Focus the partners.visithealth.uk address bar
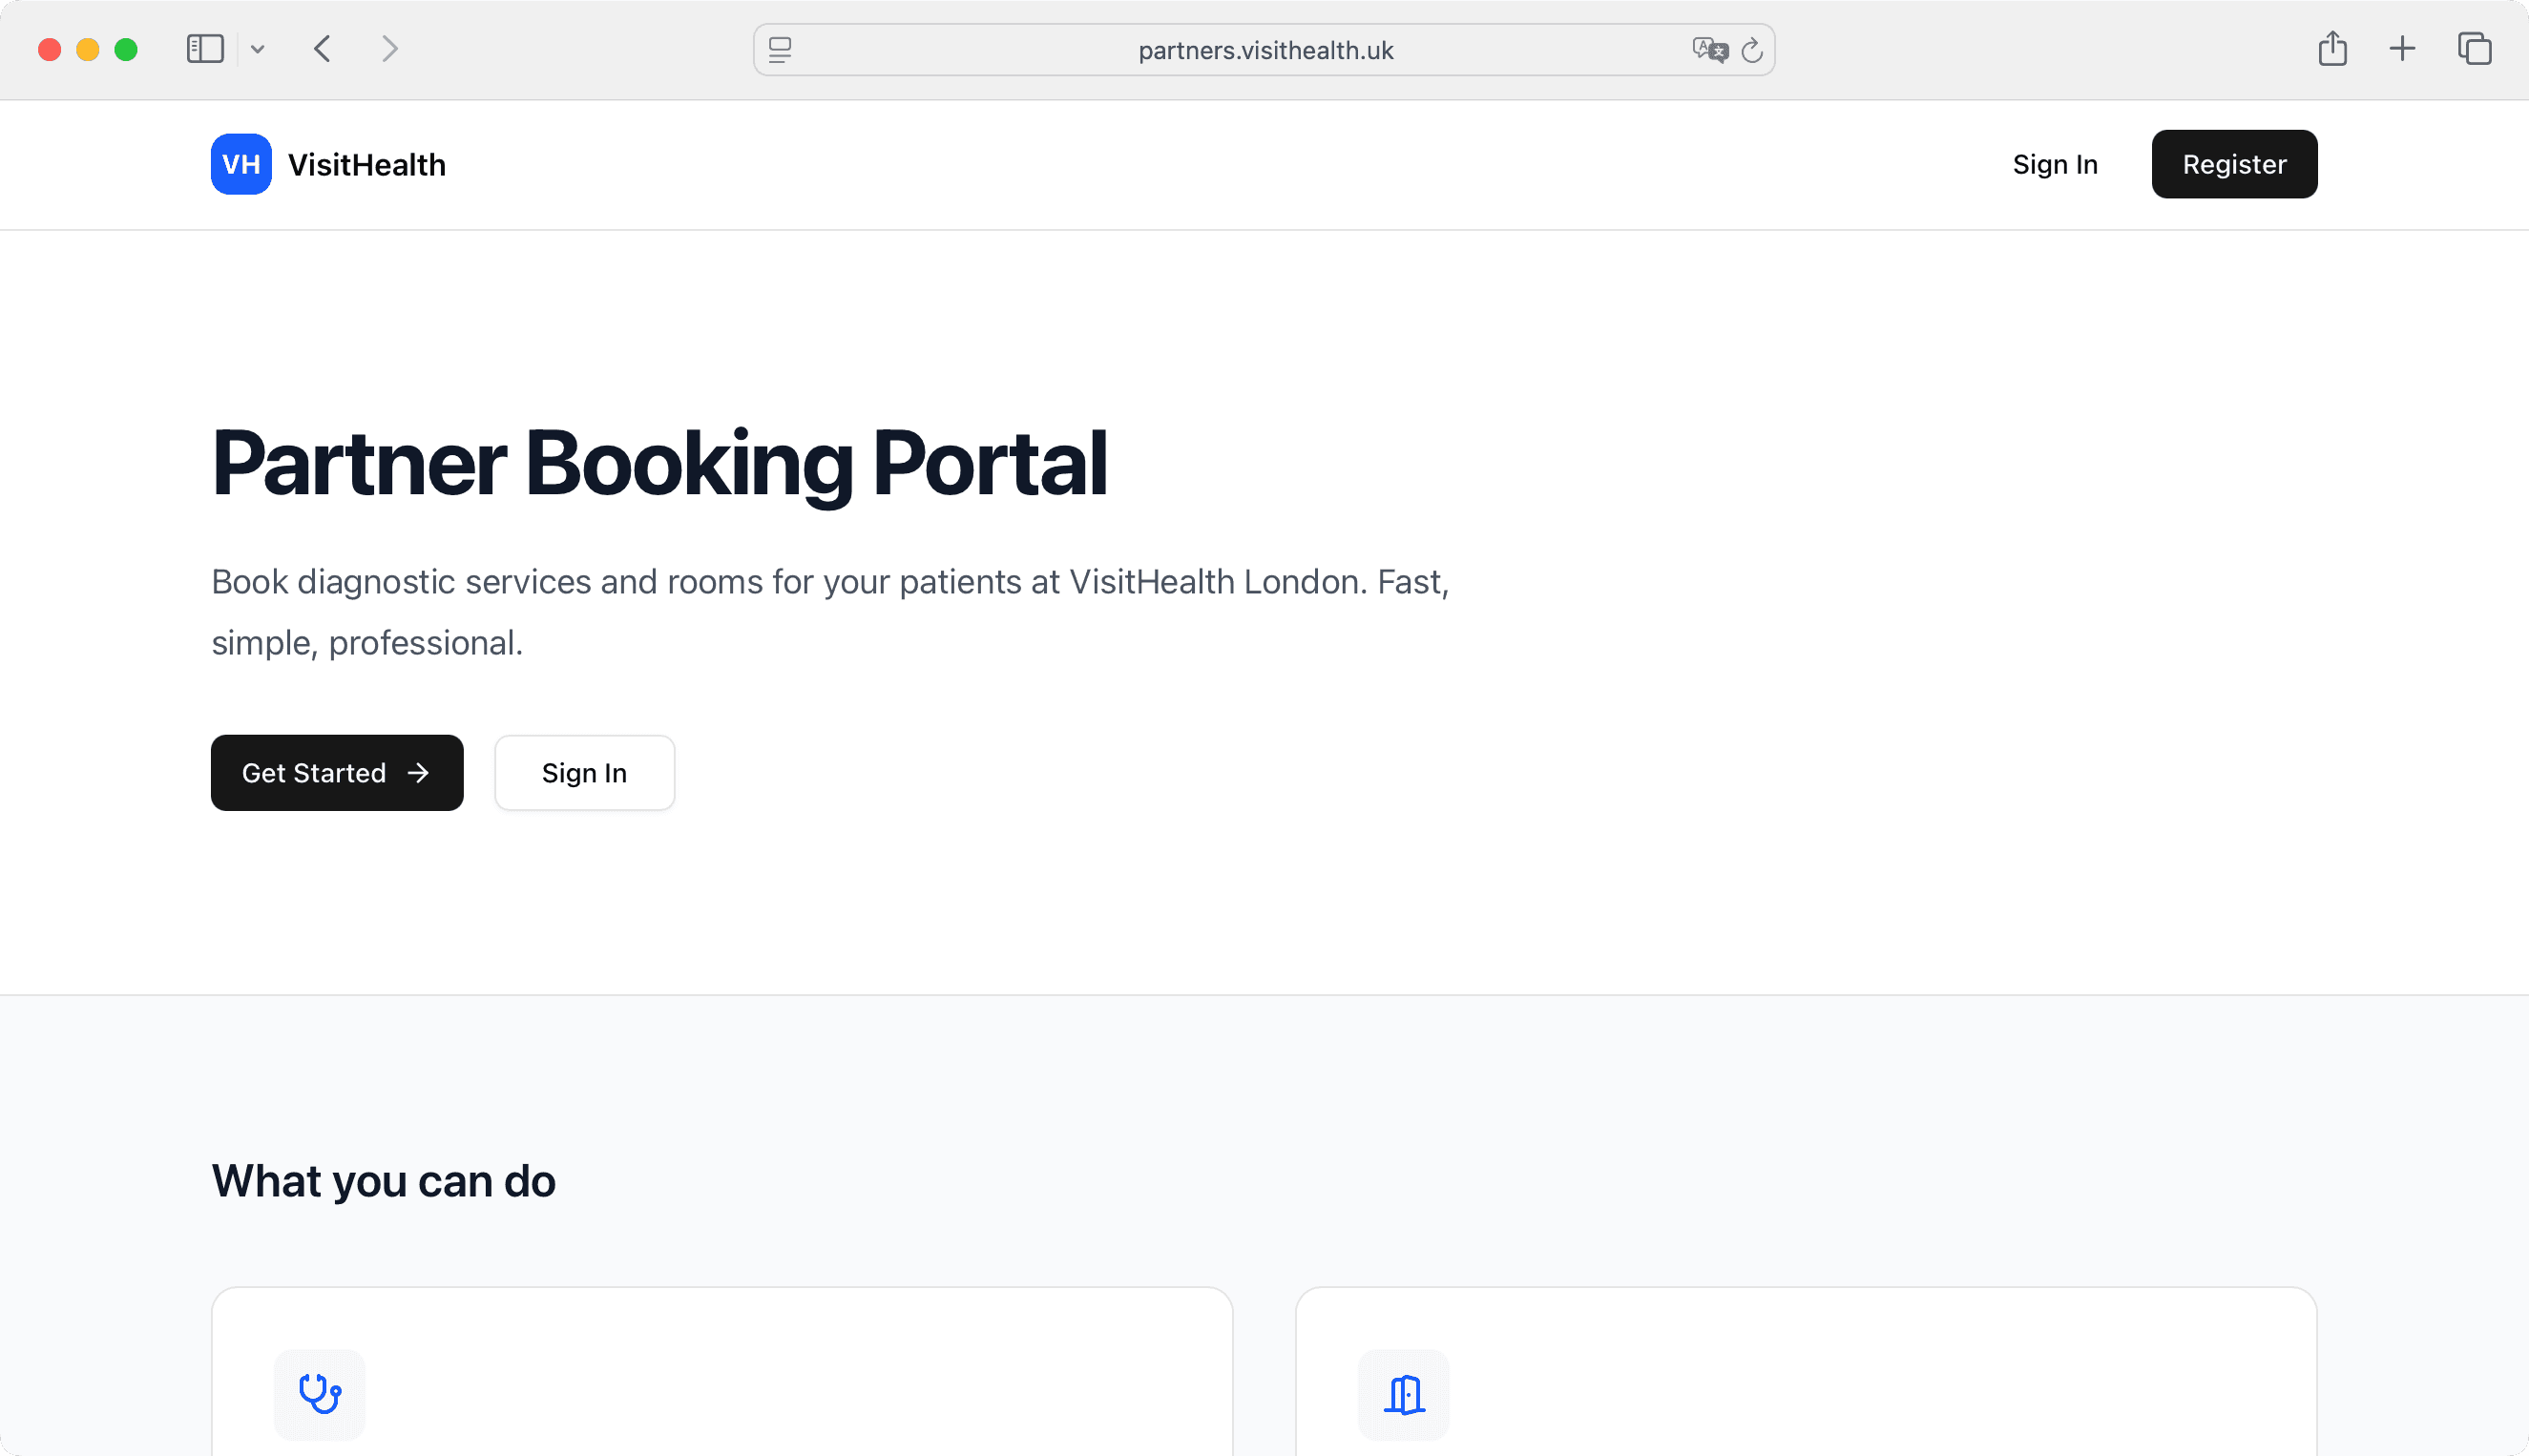Viewport: 2529px width, 1456px height. (x=1264, y=50)
